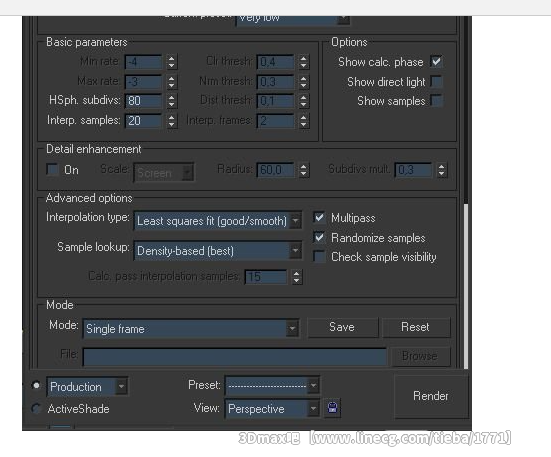Click Calc. pass interpolation samples spinner
The height and width of the screenshot is (457, 551).
point(297,277)
